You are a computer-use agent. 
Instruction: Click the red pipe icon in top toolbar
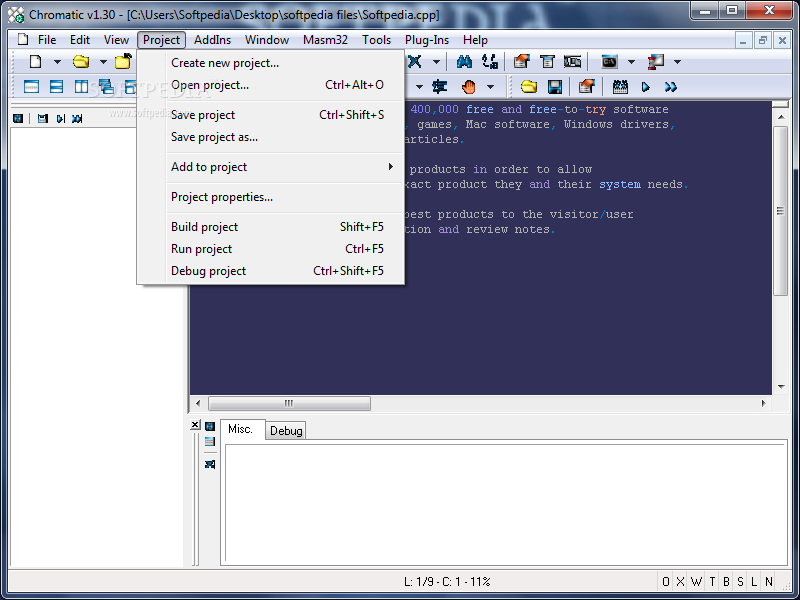656,62
